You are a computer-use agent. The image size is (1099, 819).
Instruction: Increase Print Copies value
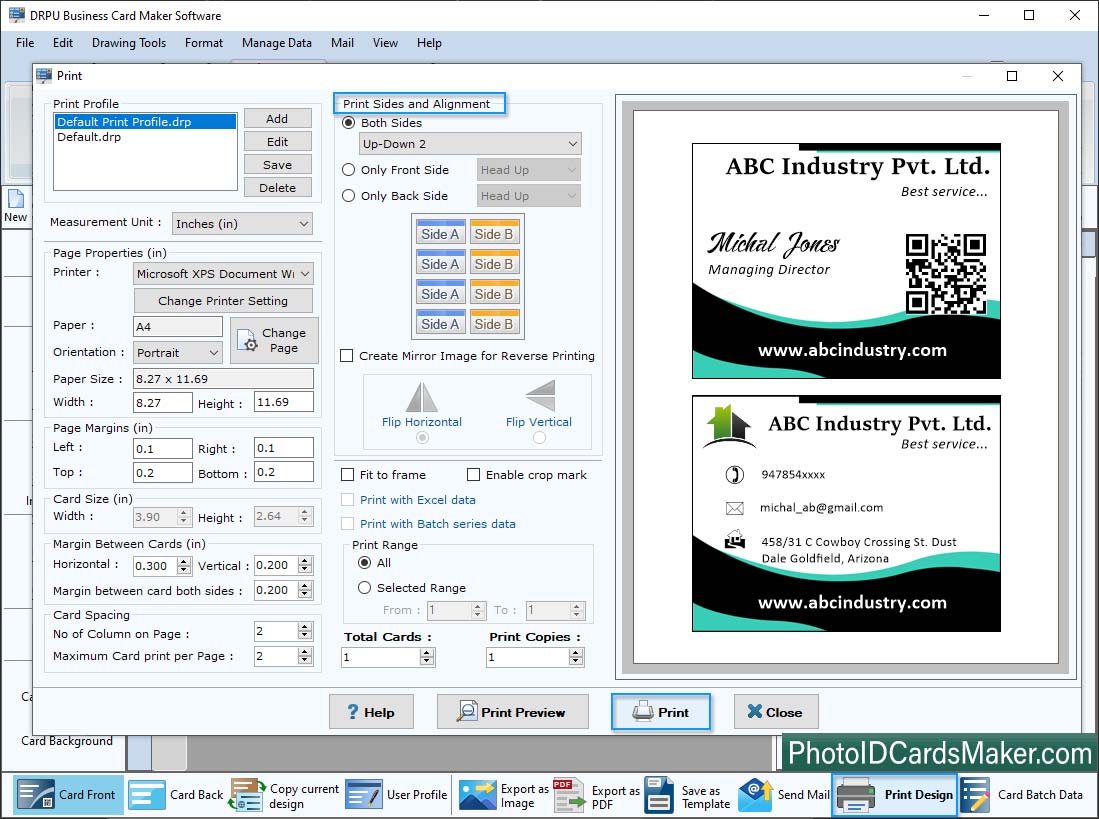coord(575,653)
